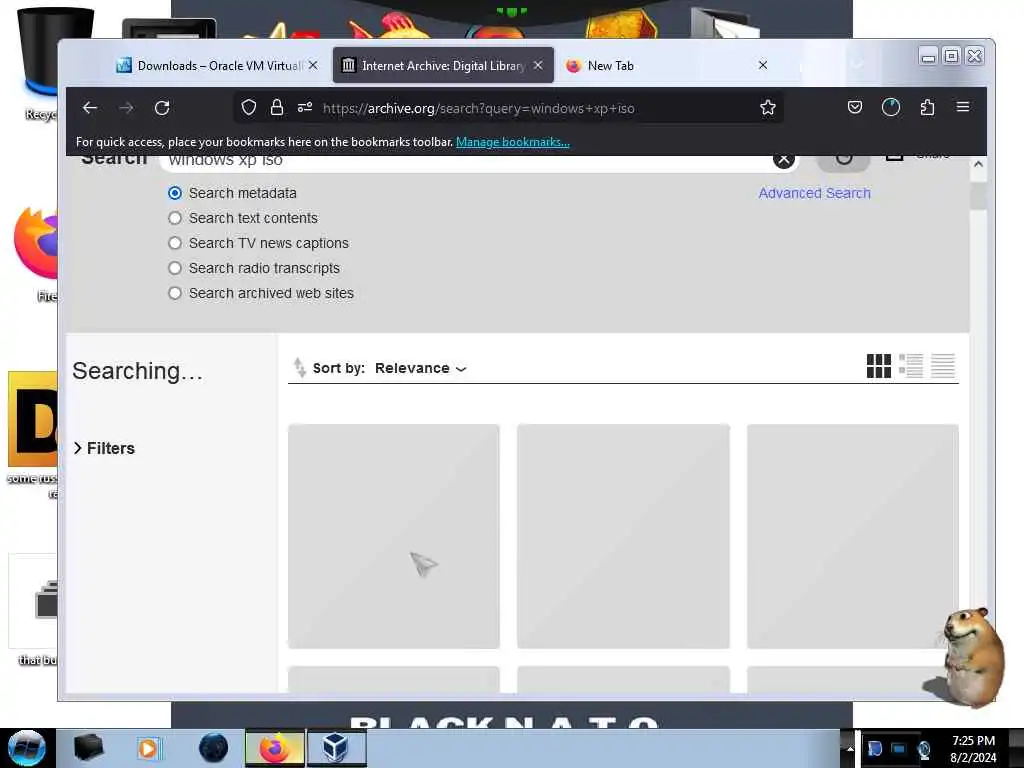Show hidden system tray icons arrow
The width and height of the screenshot is (1024, 768).
850,748
